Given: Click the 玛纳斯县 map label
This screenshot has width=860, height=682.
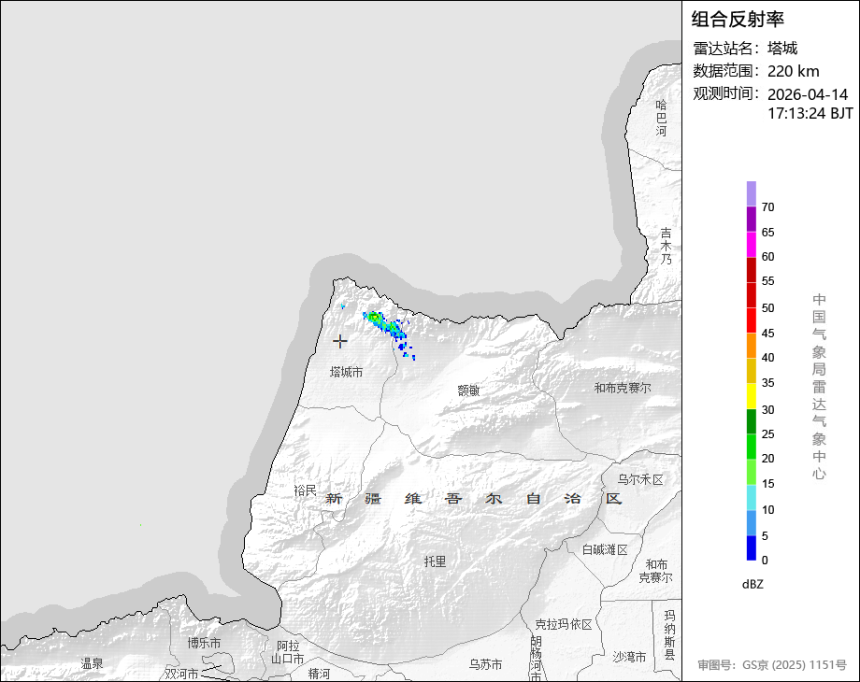Looking at the screenshot, I should [670, 635].
